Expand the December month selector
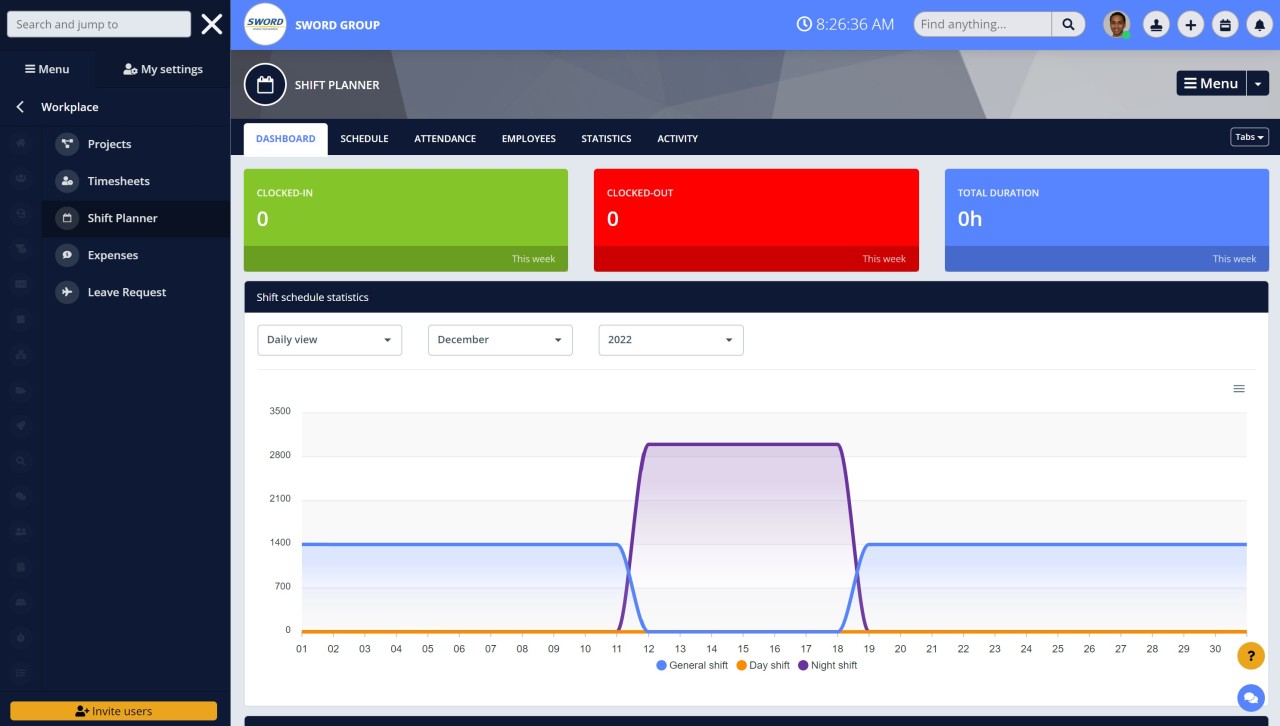 [500, 340]
